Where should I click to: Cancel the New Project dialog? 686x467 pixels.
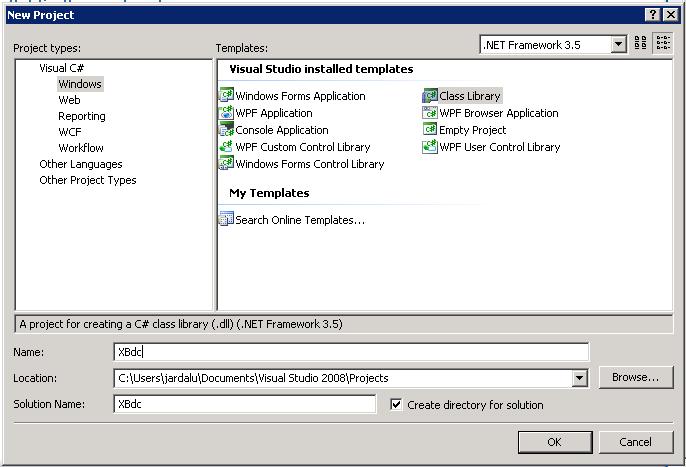635,442
